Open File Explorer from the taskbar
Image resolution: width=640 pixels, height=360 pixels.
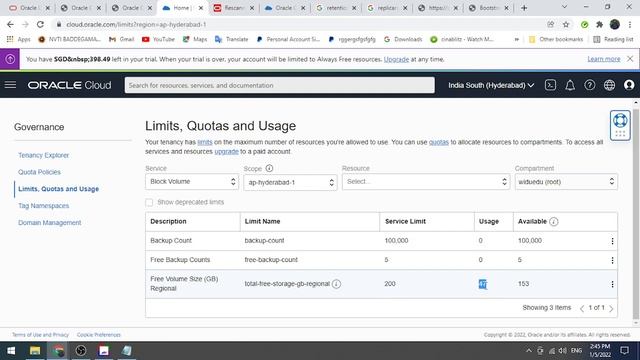pos(35,351)
